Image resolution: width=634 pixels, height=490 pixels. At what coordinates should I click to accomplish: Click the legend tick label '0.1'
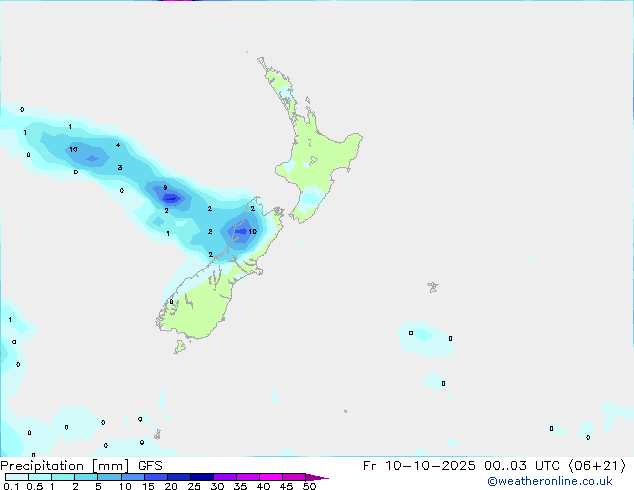tap(11, 486)
